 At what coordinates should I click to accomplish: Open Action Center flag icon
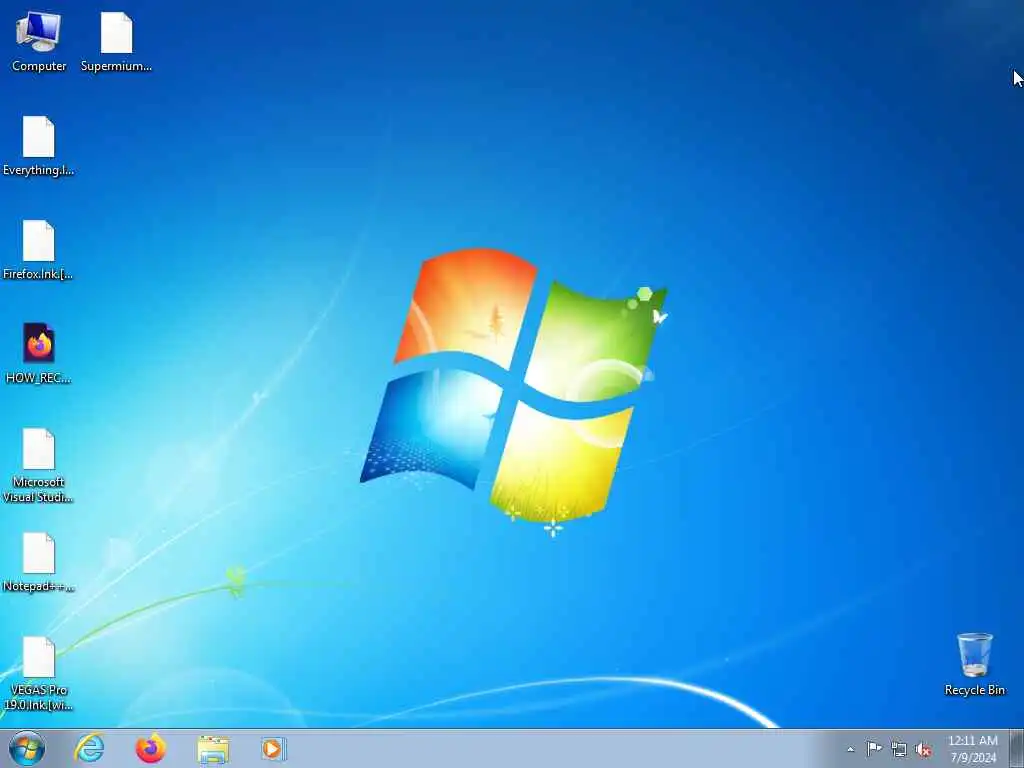tap(874, 749)
